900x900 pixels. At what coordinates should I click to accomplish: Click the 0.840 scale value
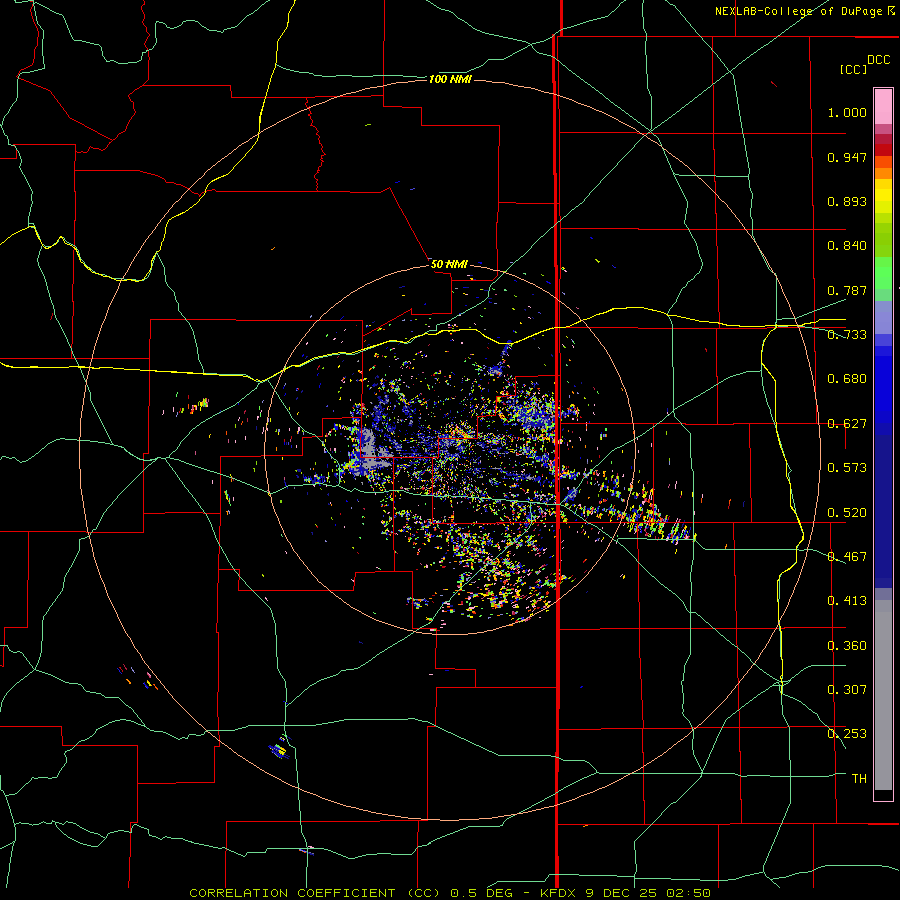point(847,246)
